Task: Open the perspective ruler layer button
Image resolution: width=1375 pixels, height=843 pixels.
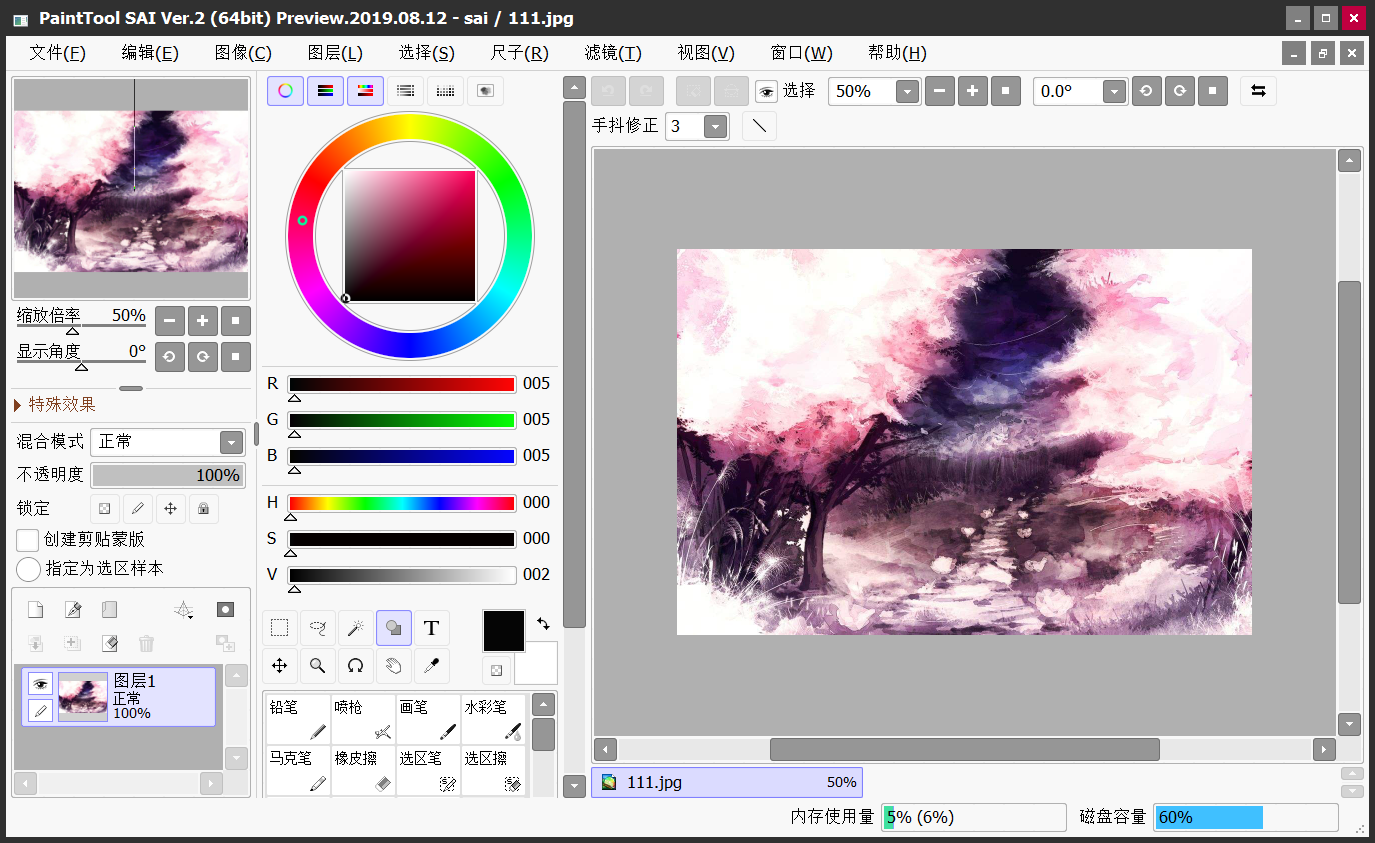Action: point(183,610)
